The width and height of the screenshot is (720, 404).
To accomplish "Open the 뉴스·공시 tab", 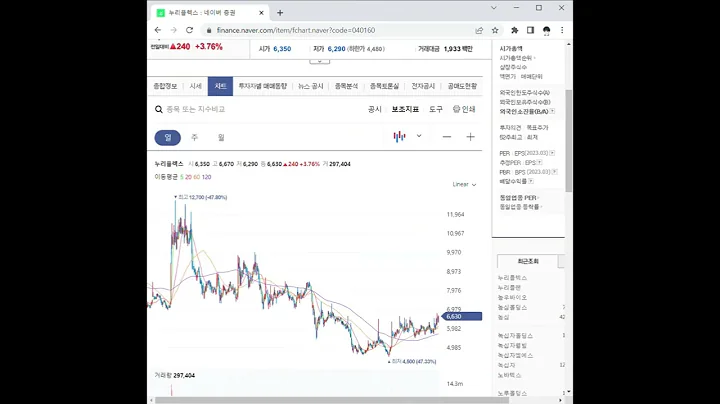I will (311, 86).
